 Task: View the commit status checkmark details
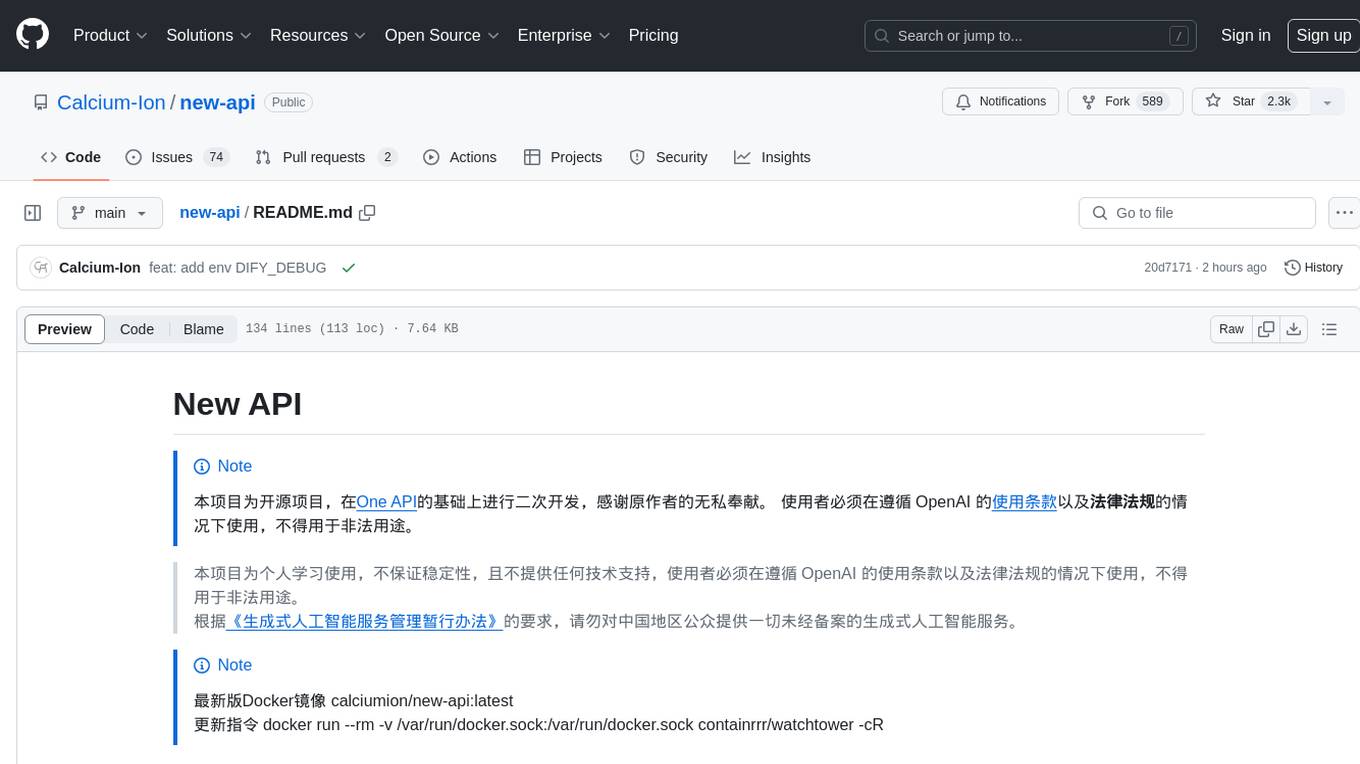348,268
